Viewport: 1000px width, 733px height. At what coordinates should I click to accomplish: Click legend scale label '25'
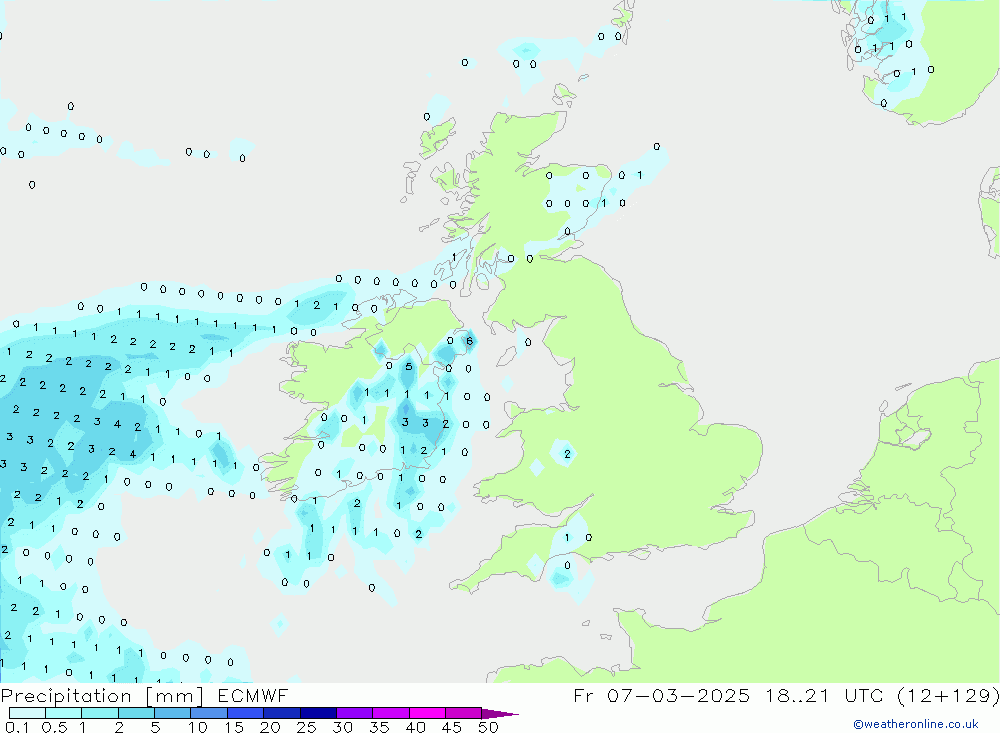pyautogui.click(x=306, y=727)
